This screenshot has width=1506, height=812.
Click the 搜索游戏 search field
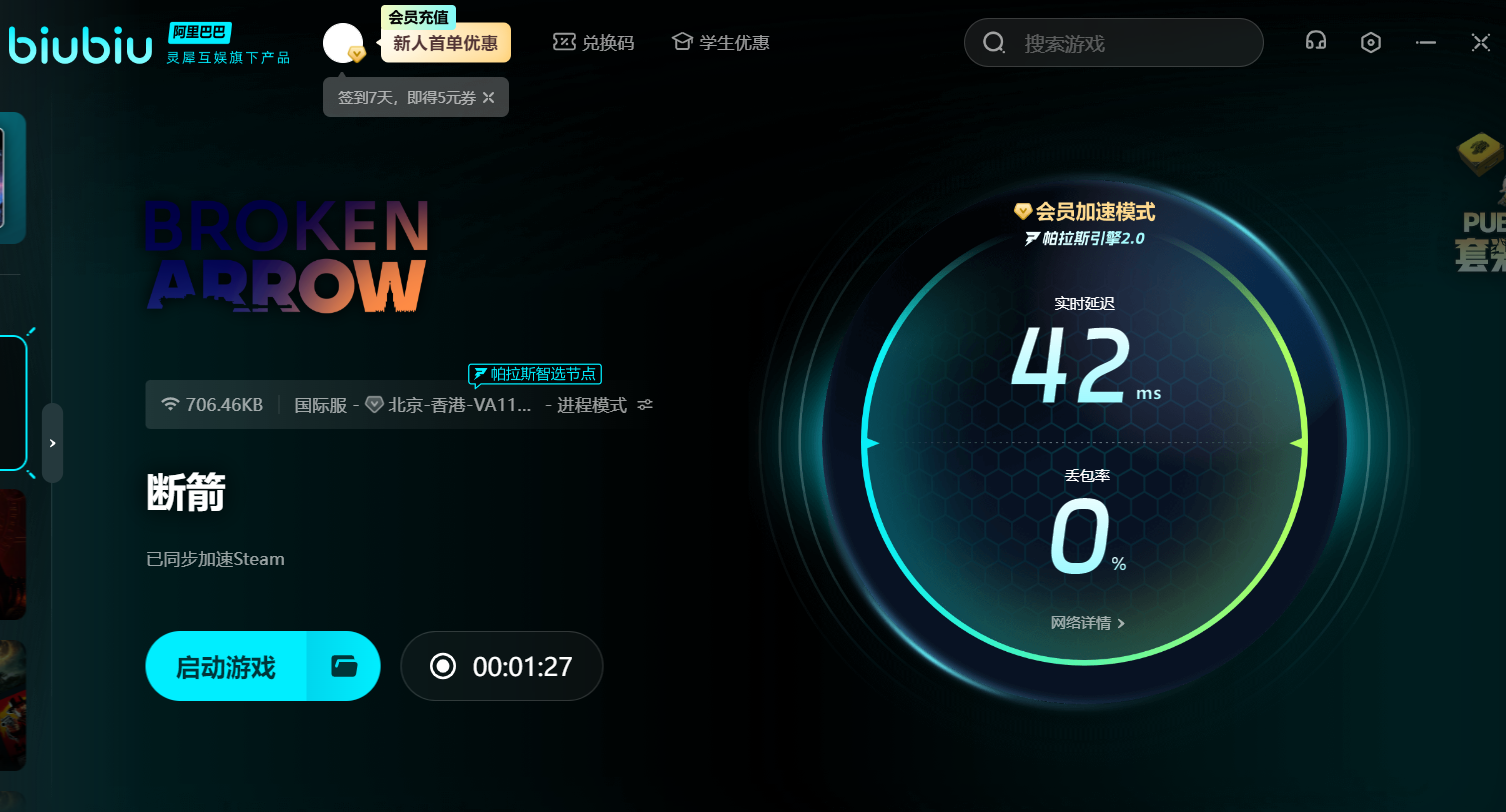1114,43
